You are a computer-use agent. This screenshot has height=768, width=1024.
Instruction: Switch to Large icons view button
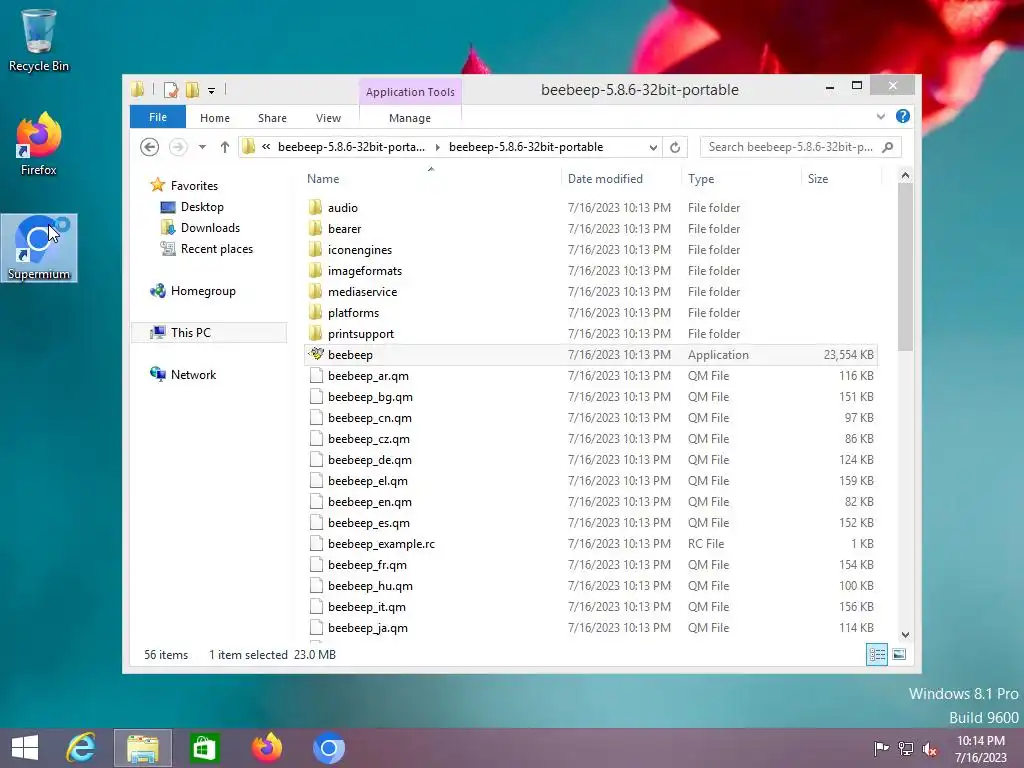pos(899,654)
